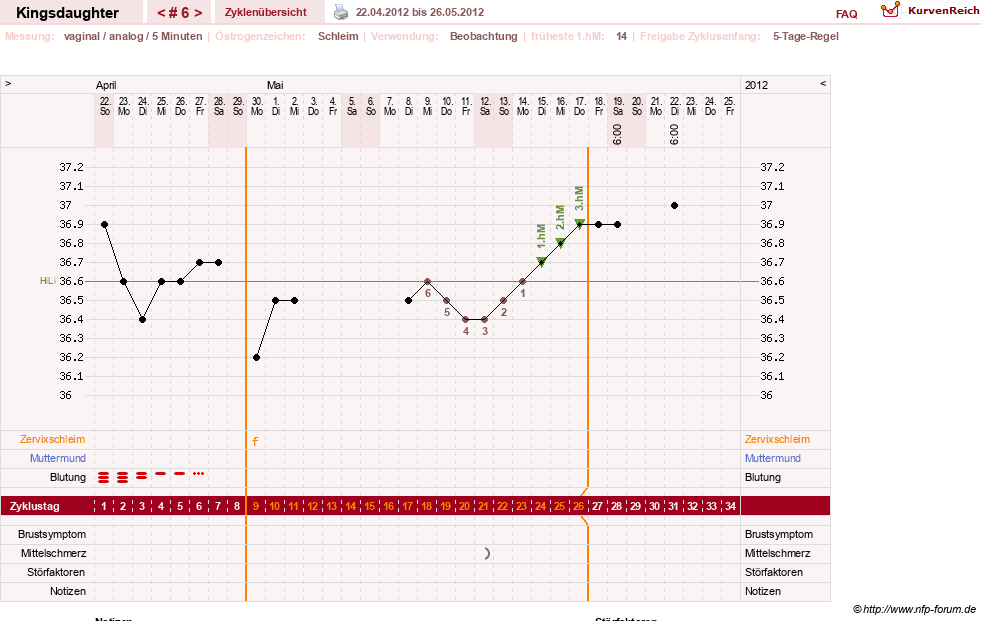Collapse chart with top-right arrow marker
This screenshot has width=981, height=621.
coord(823,83)
